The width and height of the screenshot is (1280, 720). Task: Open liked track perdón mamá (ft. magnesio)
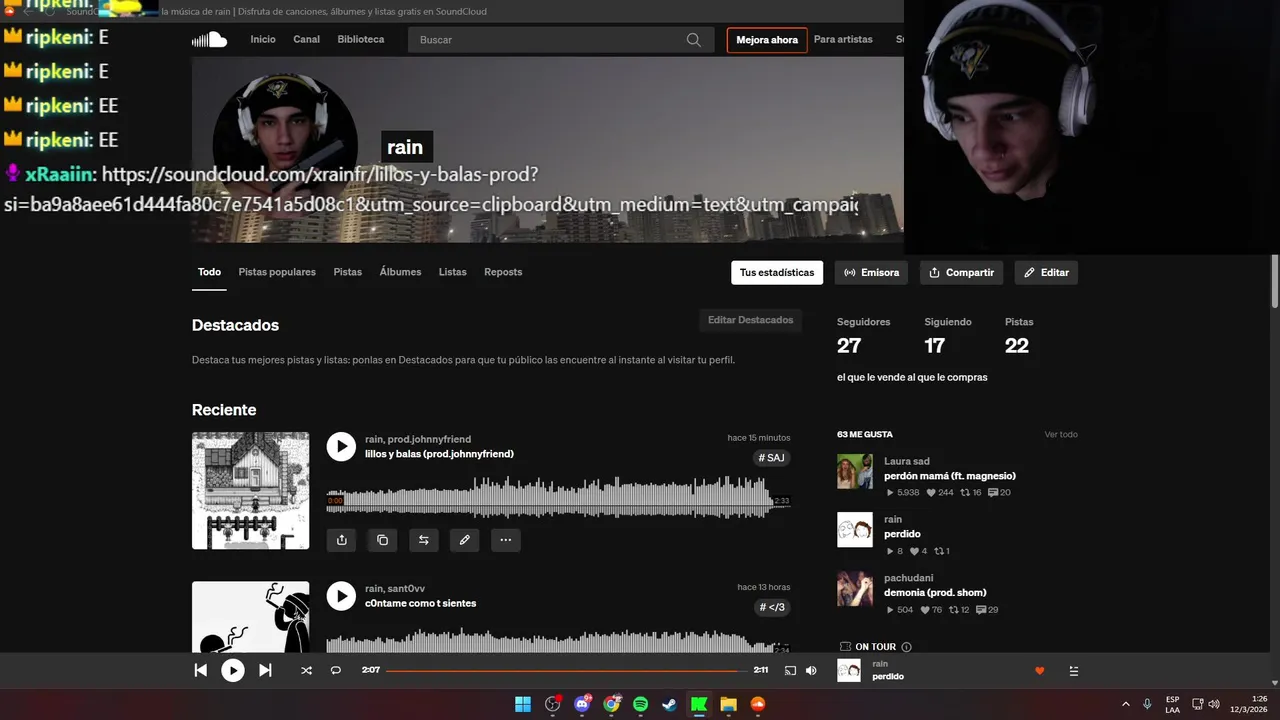tap(949, 476)
